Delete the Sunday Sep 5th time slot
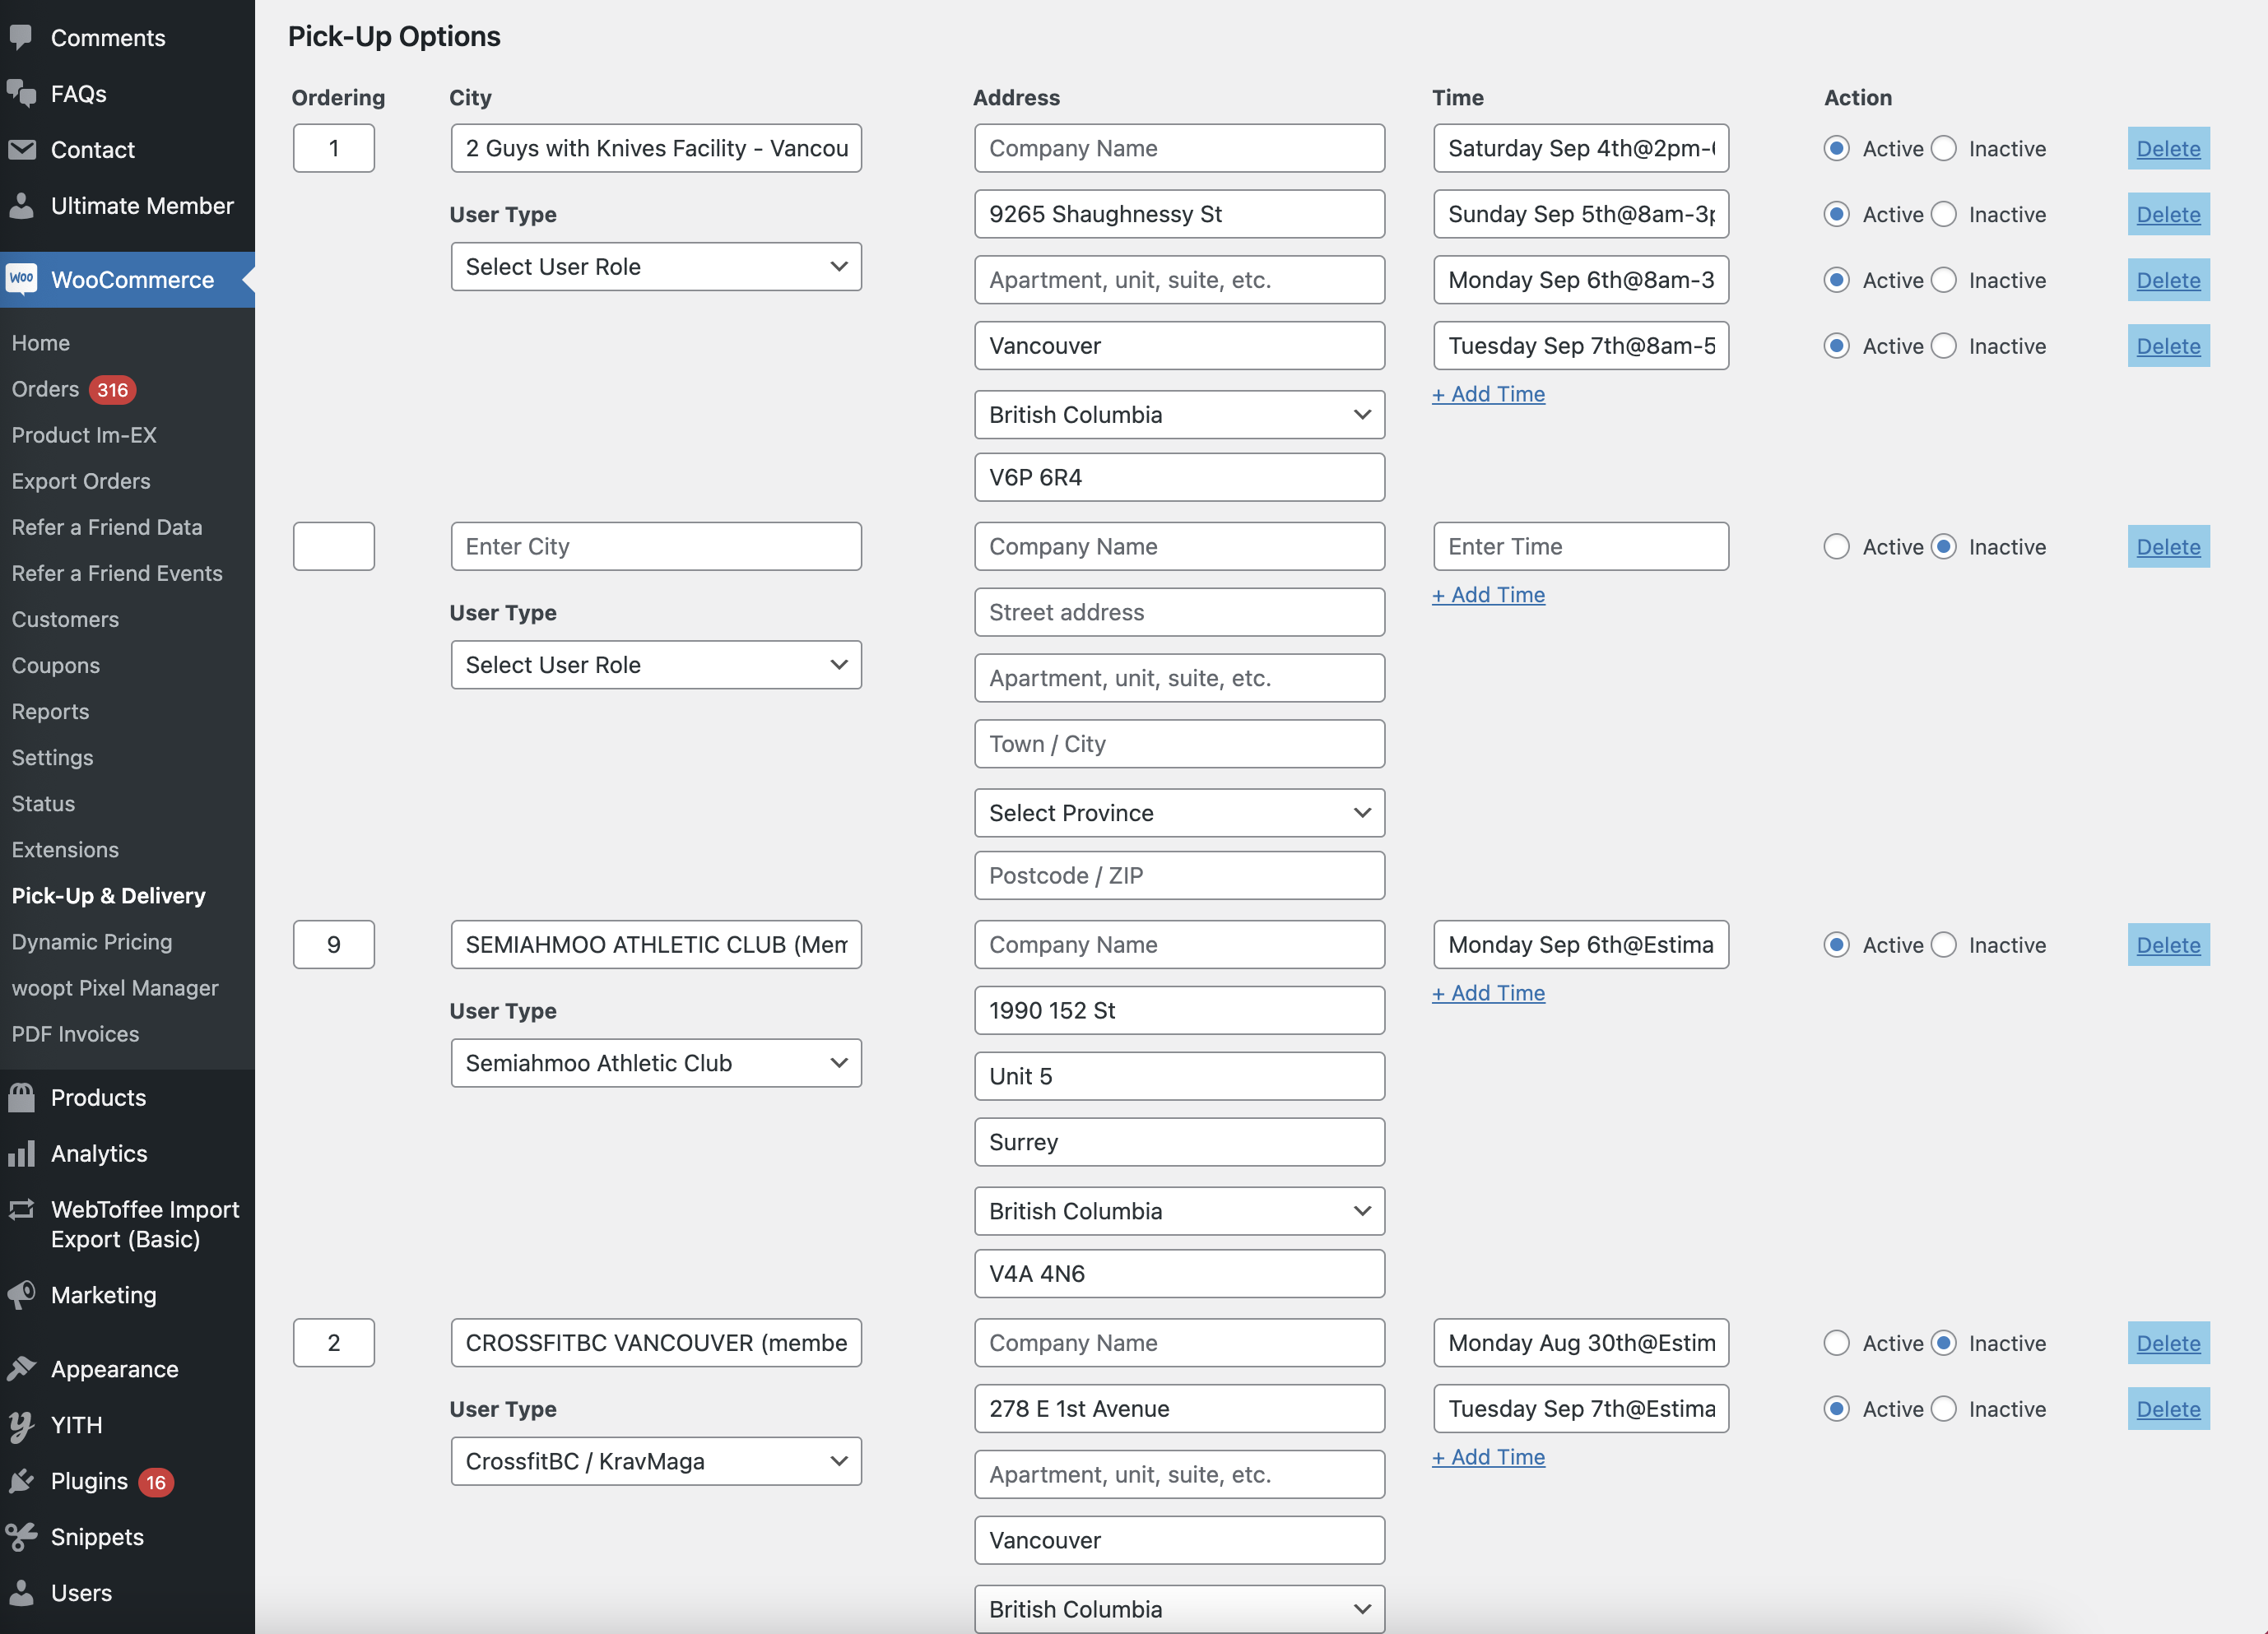 pyautogui.click(x=2168, y=215)
